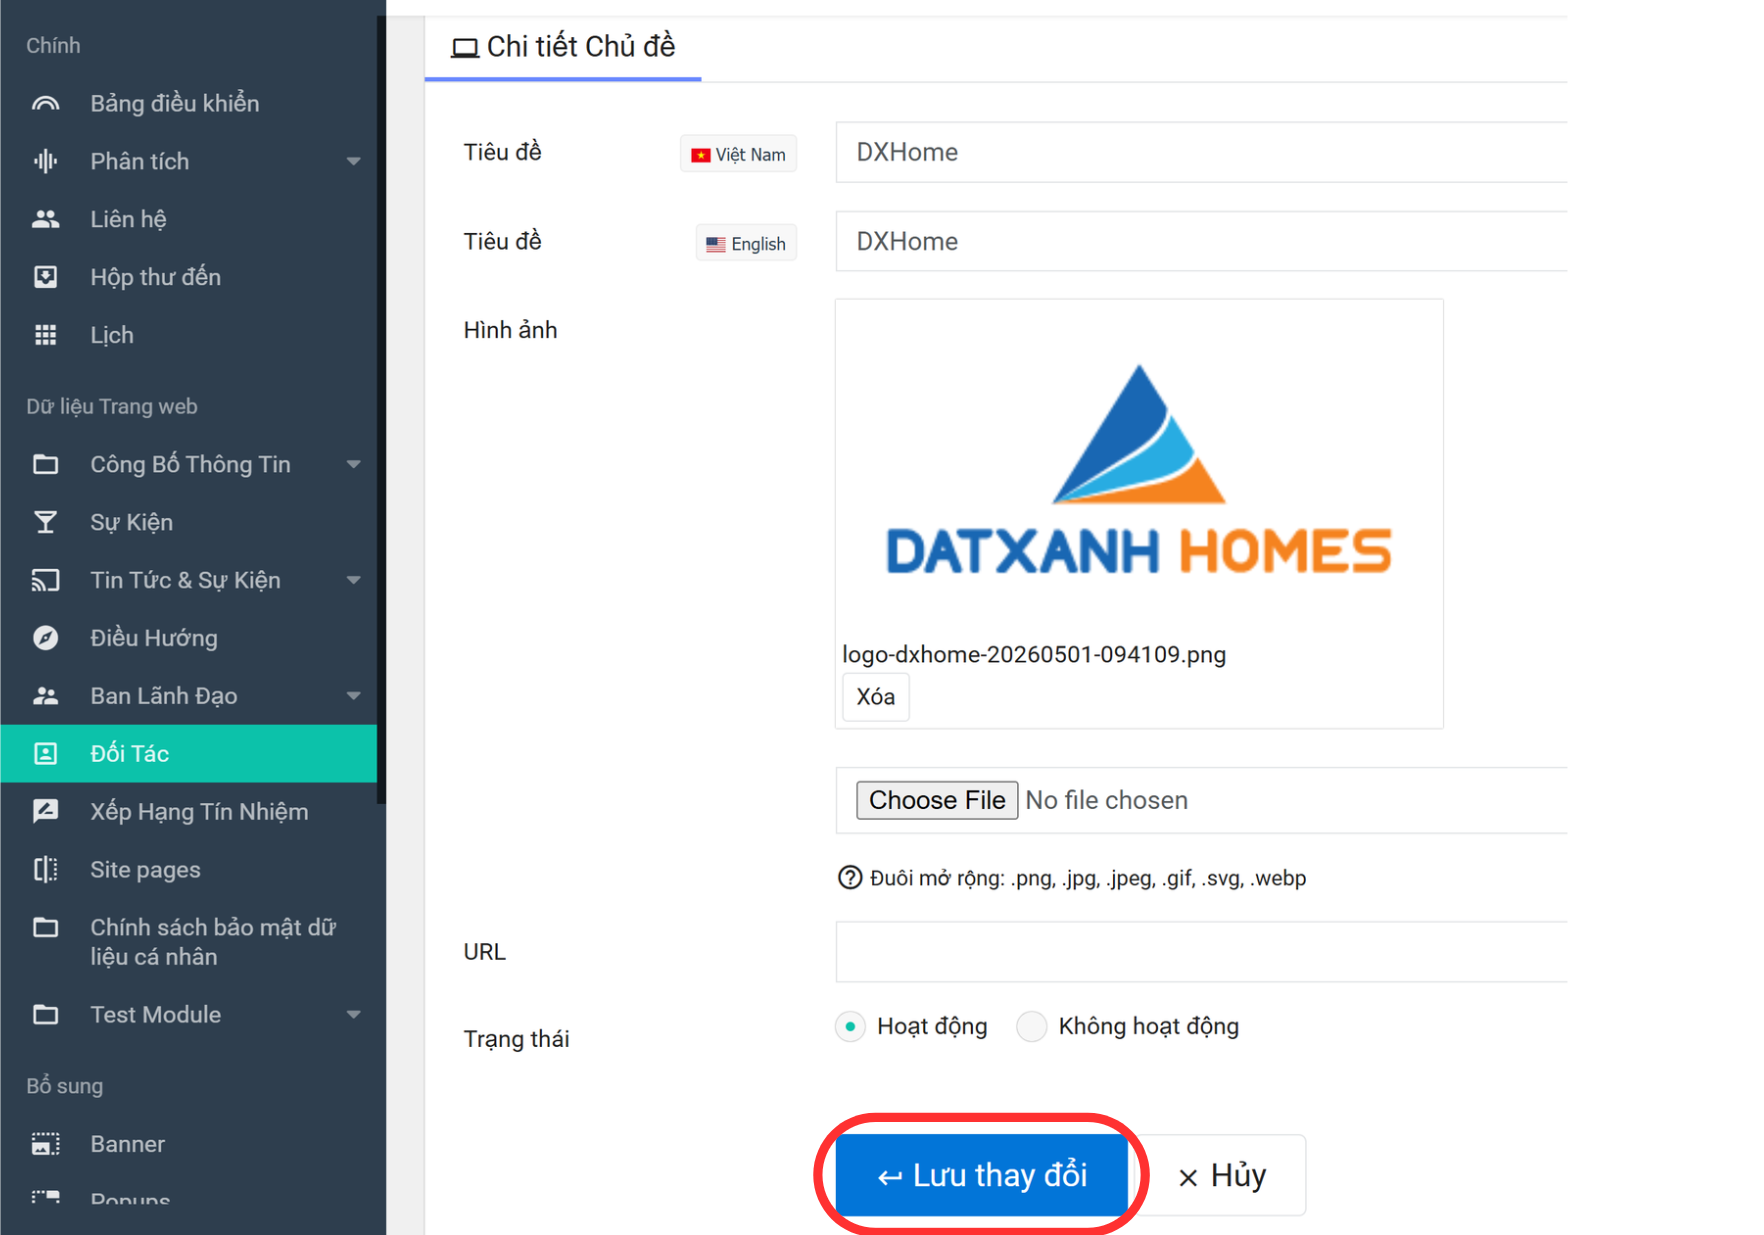Focus the Vietnamese Tiêu đề input field
1764x1235 pixels.
(1201, 152)
